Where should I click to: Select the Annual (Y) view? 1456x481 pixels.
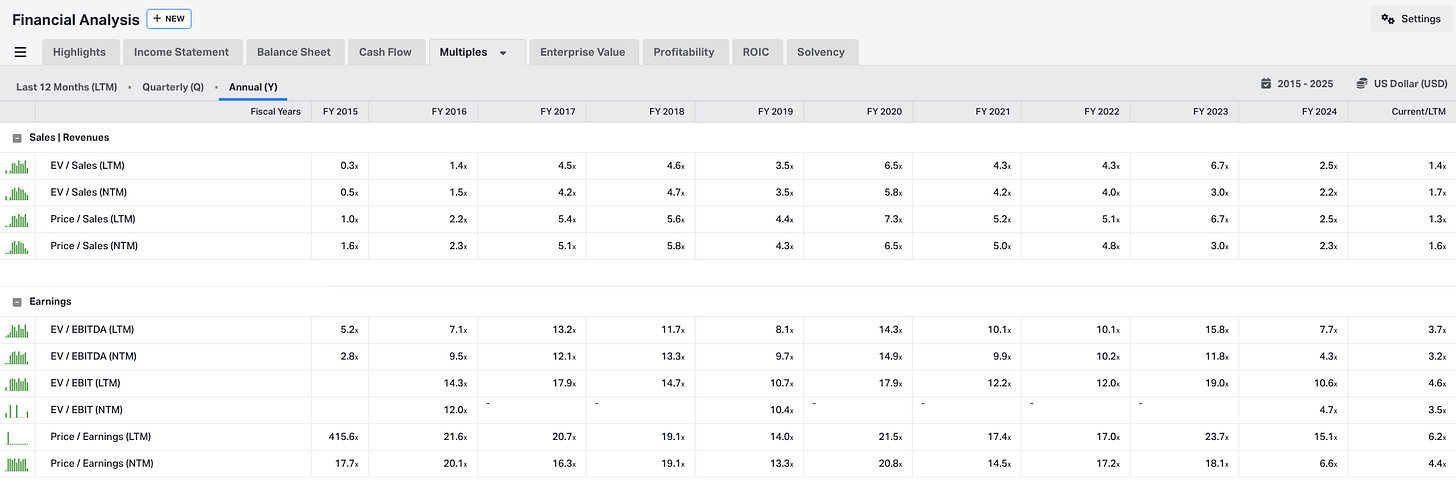click(253, 87)
